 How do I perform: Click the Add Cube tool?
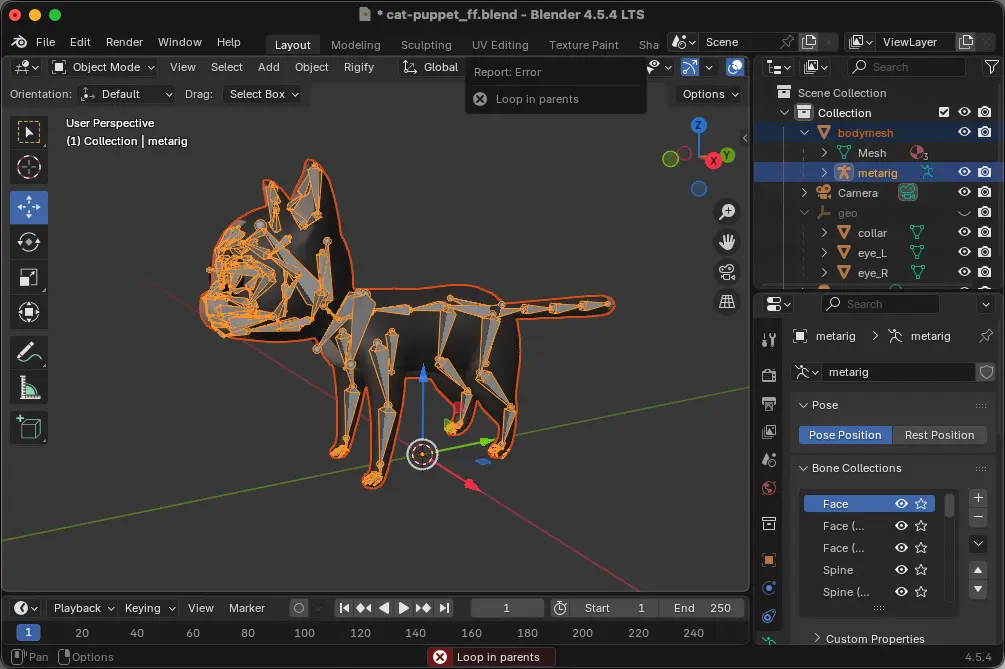pyautogui.click(x=29, y=427)
